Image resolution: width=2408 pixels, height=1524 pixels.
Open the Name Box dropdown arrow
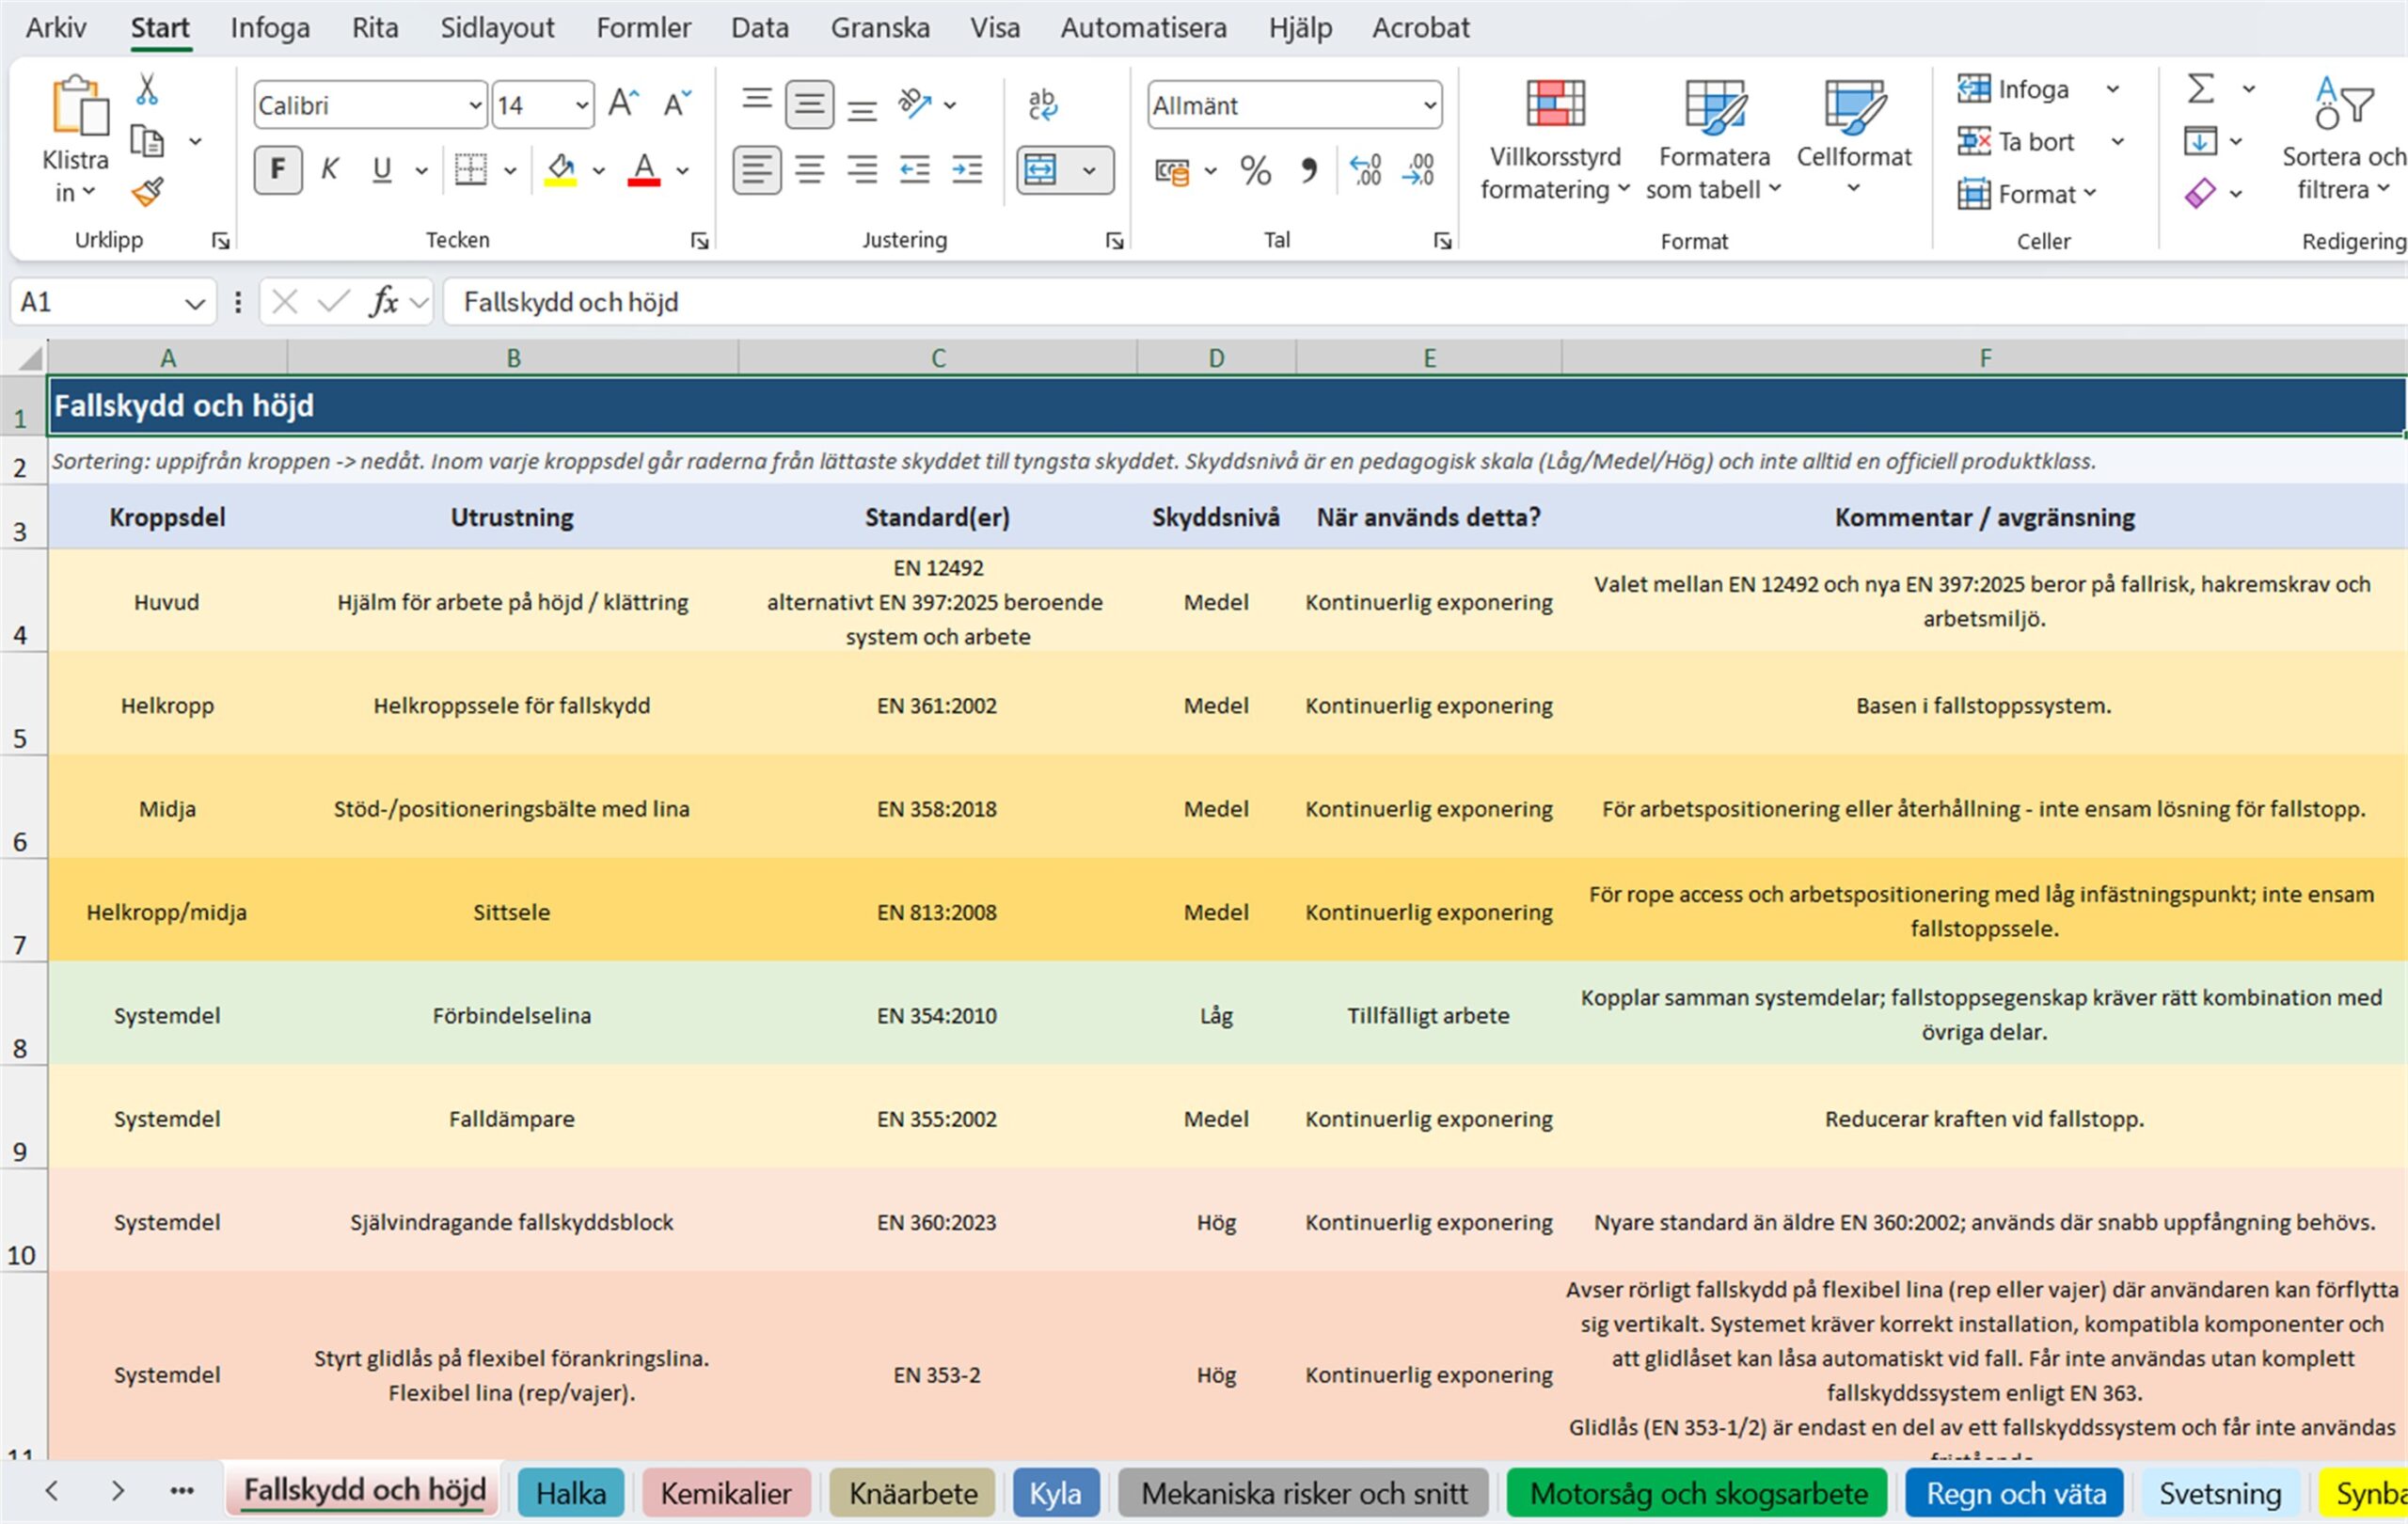click(195, 303)
